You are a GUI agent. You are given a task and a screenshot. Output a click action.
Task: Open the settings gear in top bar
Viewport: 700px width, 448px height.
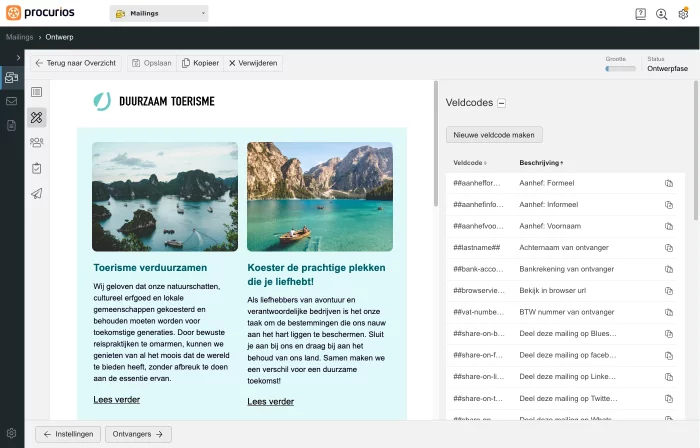683,14
